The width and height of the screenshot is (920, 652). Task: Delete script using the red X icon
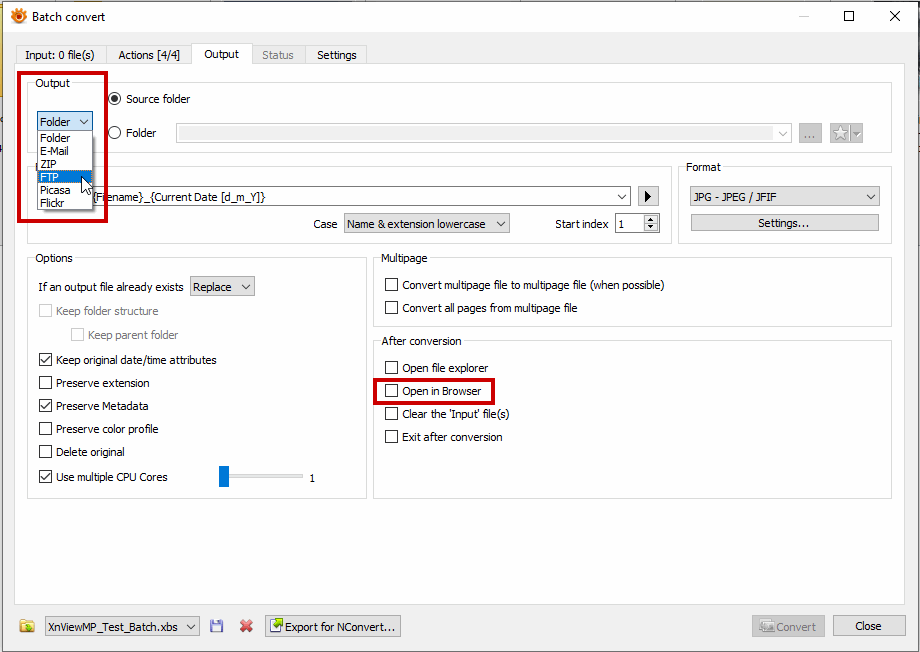tap(246, 626)
